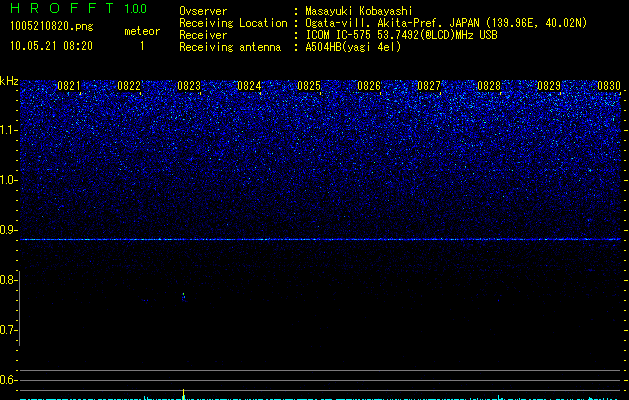Click the 0.7 frequency axis label

click(x=8, y=330)
